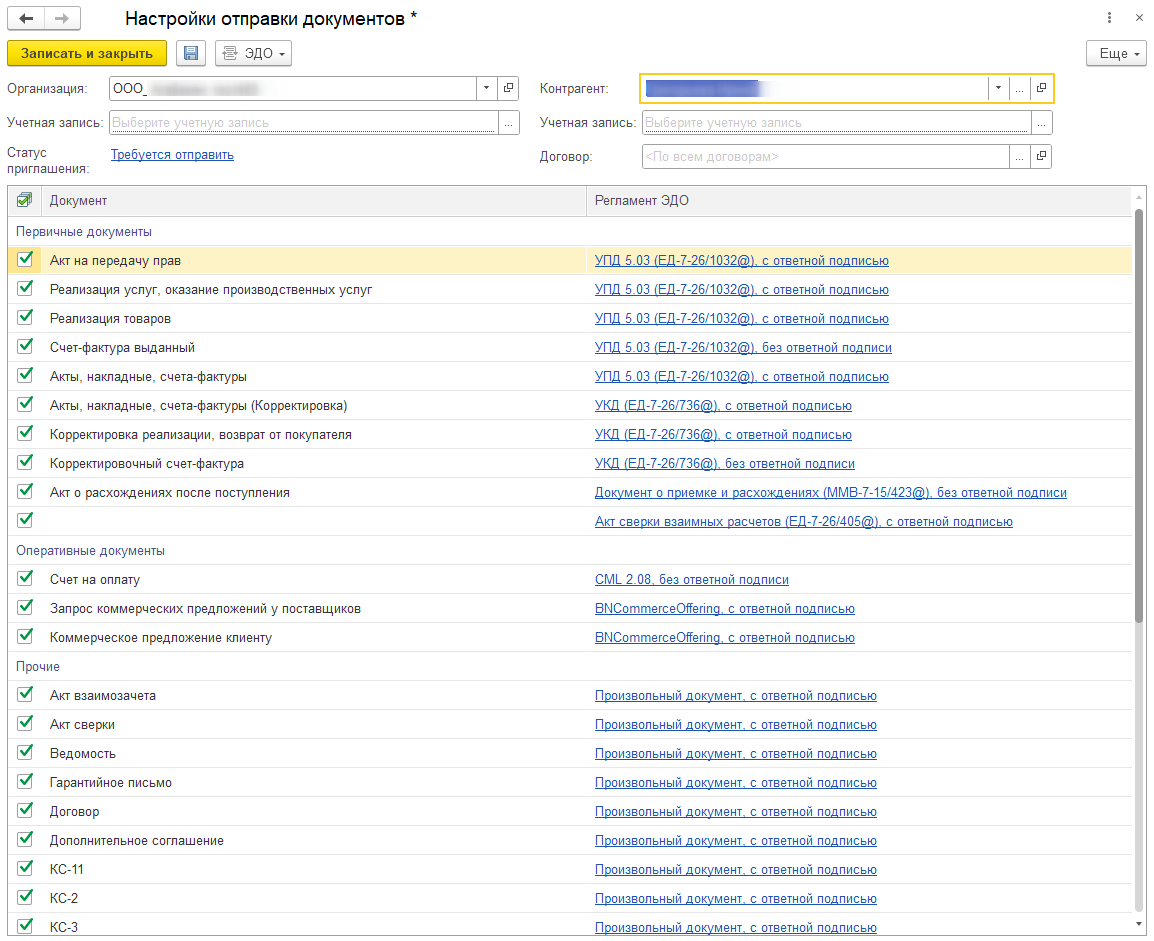Uncheck the Реализация товаров checkbox

click(25, 318)
